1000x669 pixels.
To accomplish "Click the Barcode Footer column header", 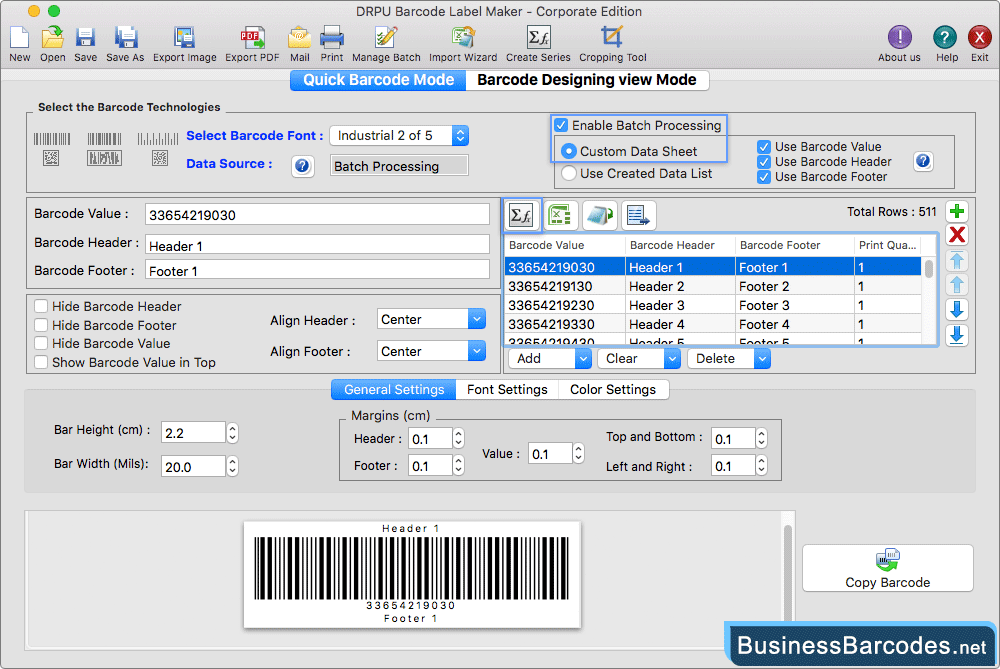I will (795, 245).
